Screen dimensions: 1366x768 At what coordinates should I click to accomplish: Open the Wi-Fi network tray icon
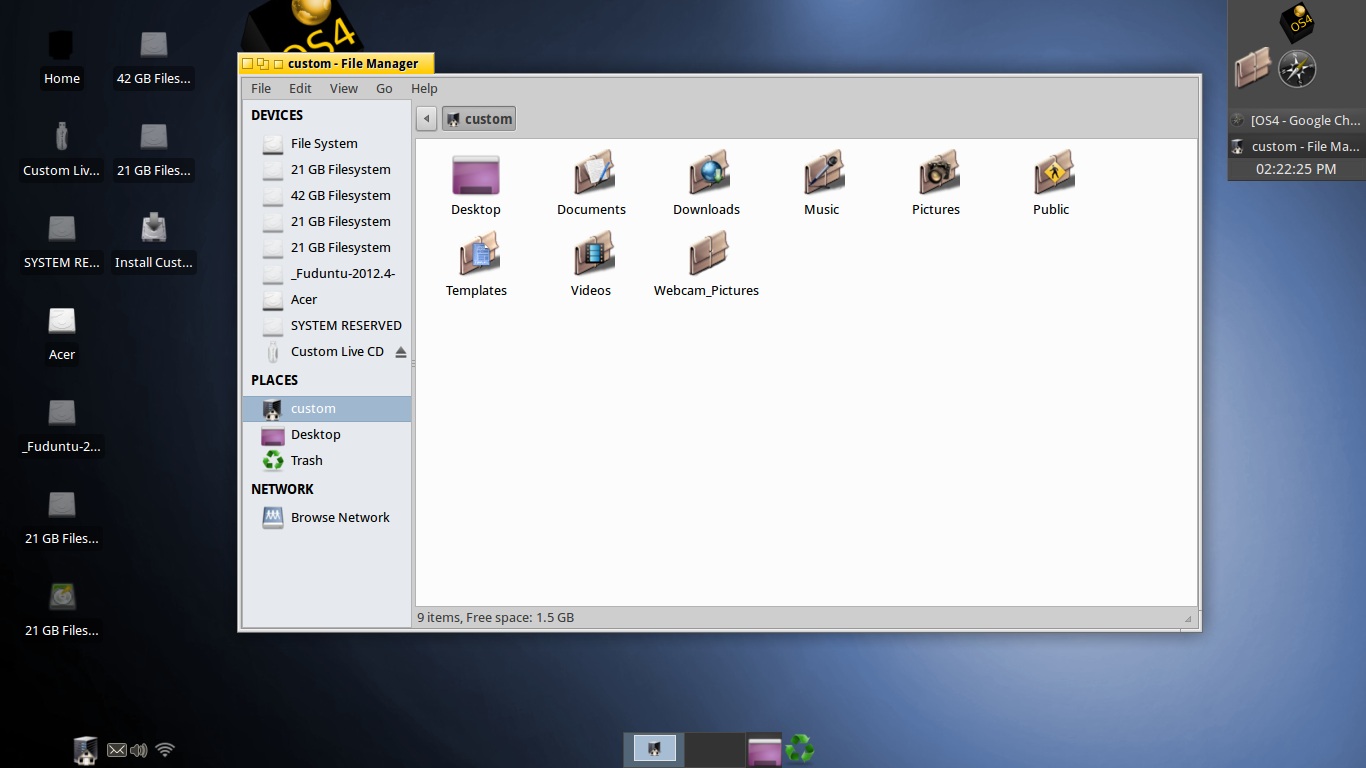point(166,749)
